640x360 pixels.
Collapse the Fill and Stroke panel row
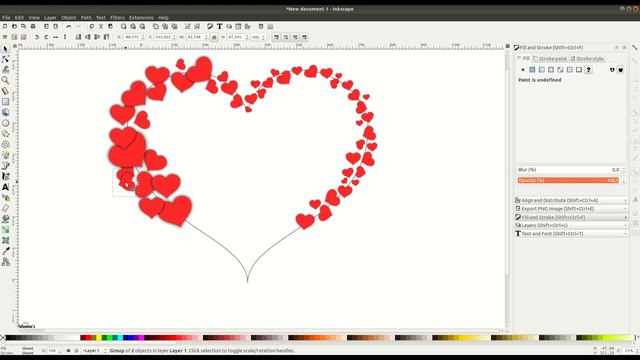pyautogui.click(x=571, y=217)
